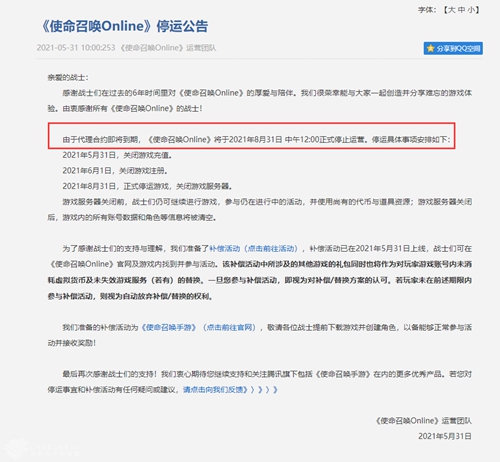Open the 《使命召唤手游》 link

(x=169, y=327)
